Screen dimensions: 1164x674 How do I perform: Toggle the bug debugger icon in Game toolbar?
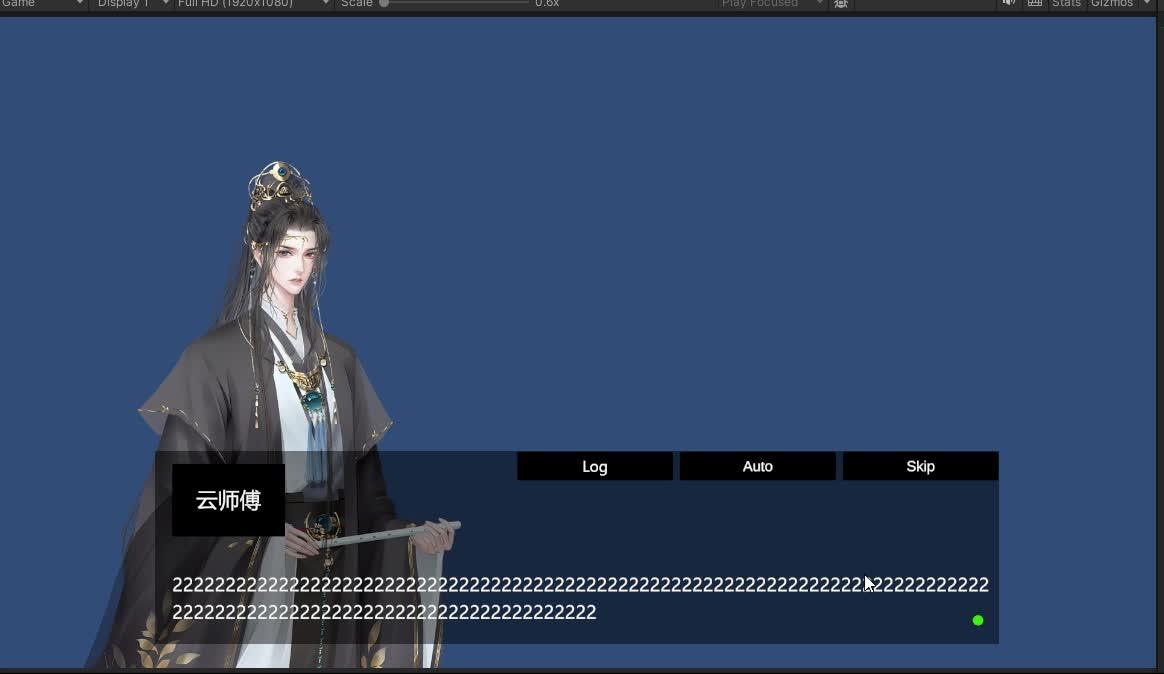pos(840,4)
